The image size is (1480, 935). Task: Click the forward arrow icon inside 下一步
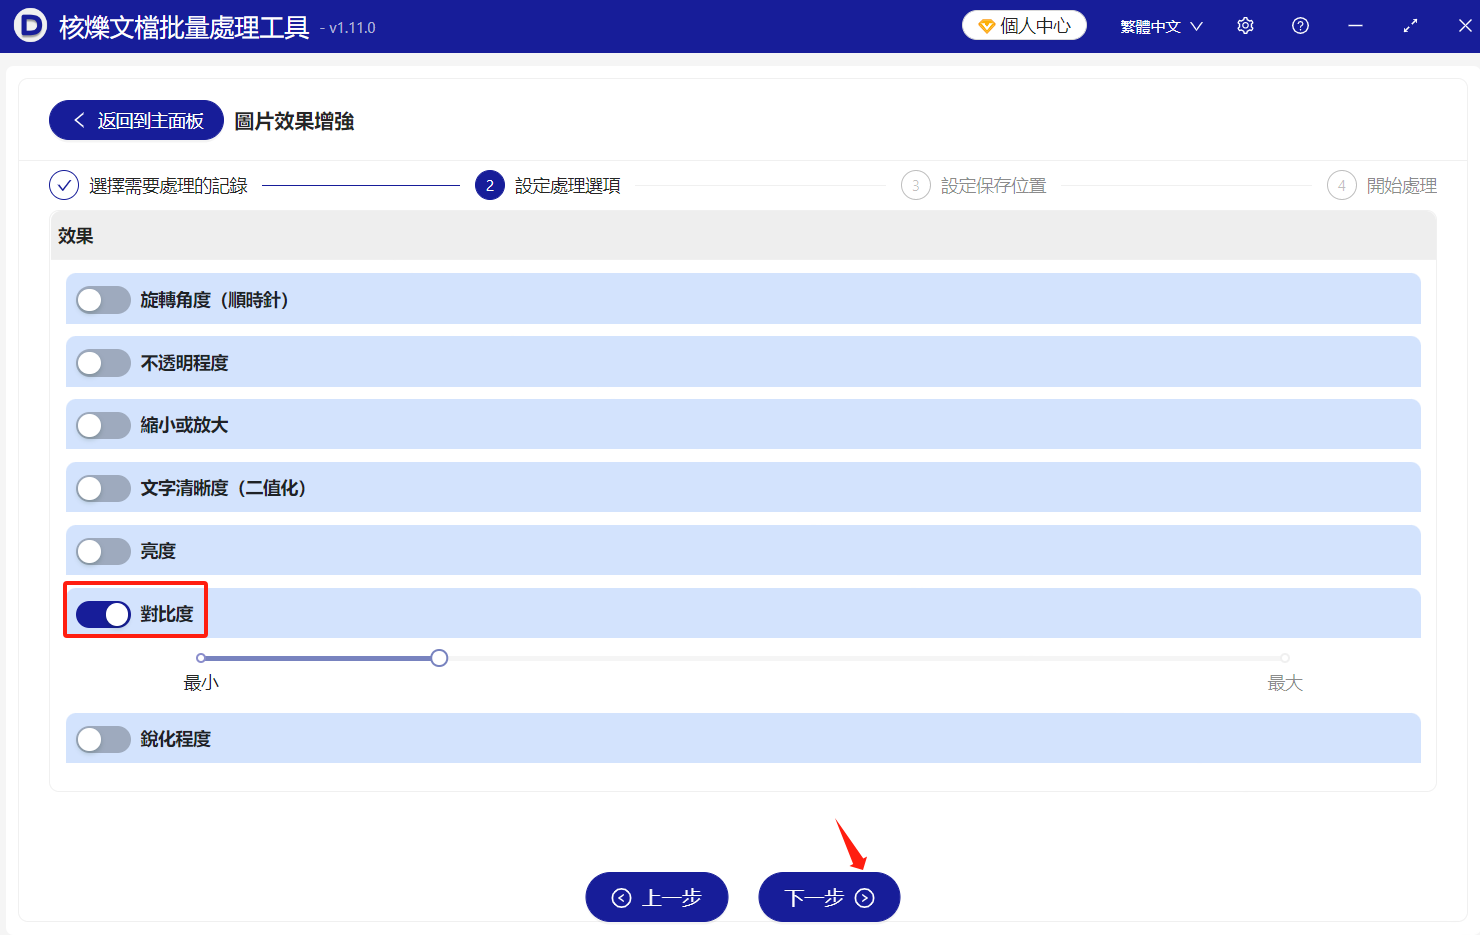(x=862, y=897)
